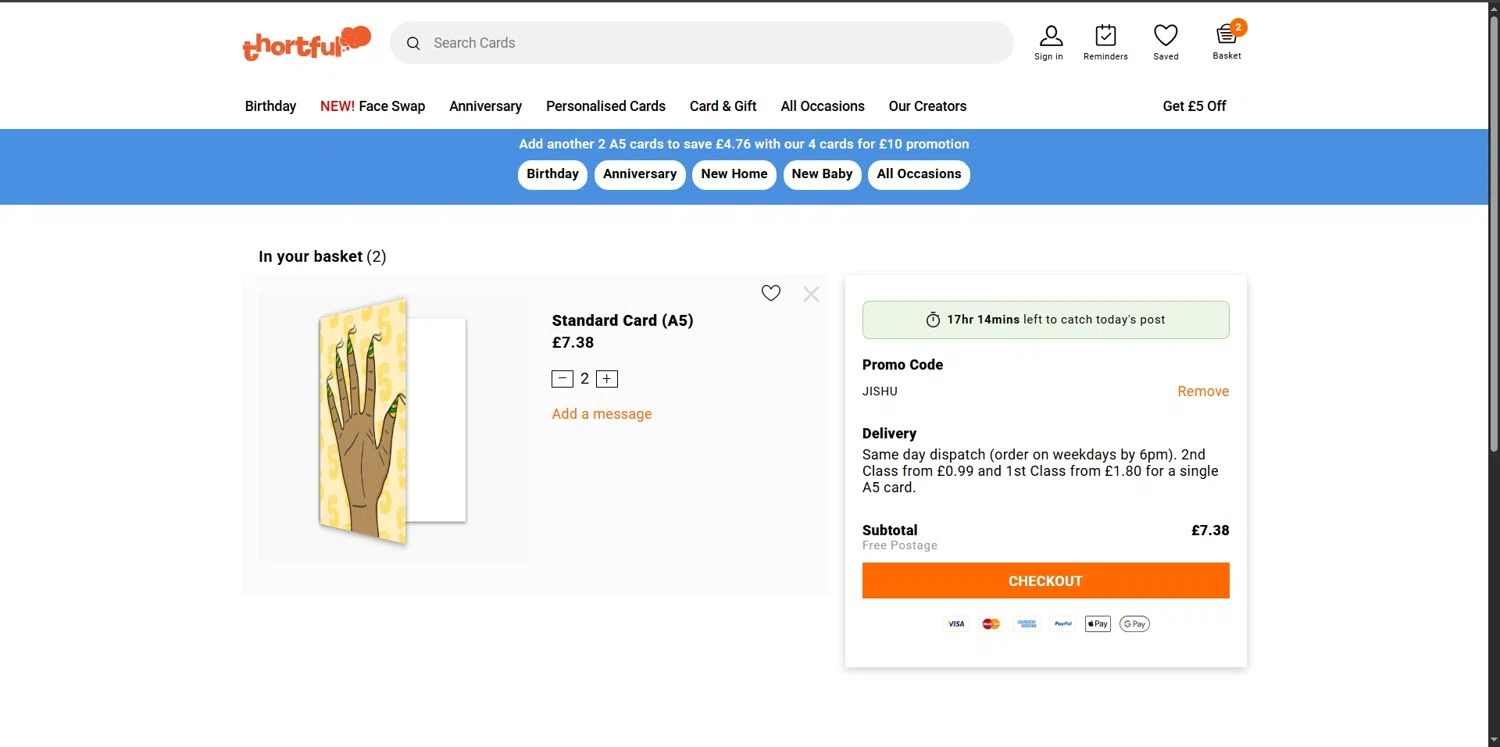Remove the JISHU promo code

point(1203,391)
